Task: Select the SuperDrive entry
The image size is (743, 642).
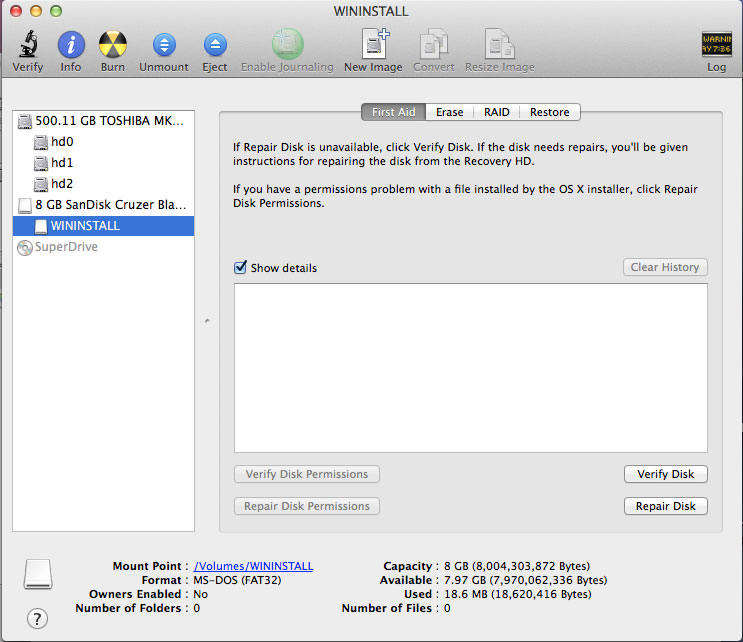Action: point(104,247)
